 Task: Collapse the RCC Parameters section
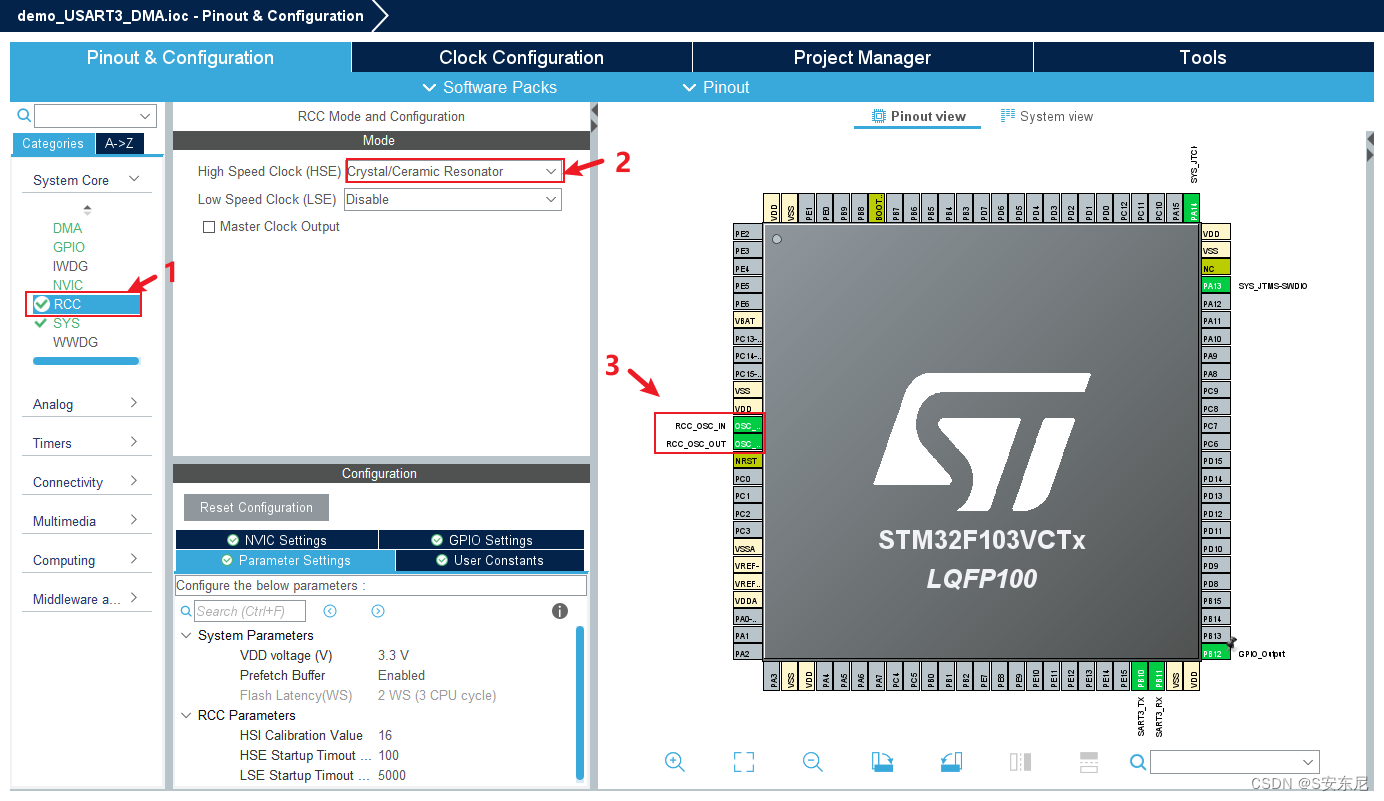(186, 715)
